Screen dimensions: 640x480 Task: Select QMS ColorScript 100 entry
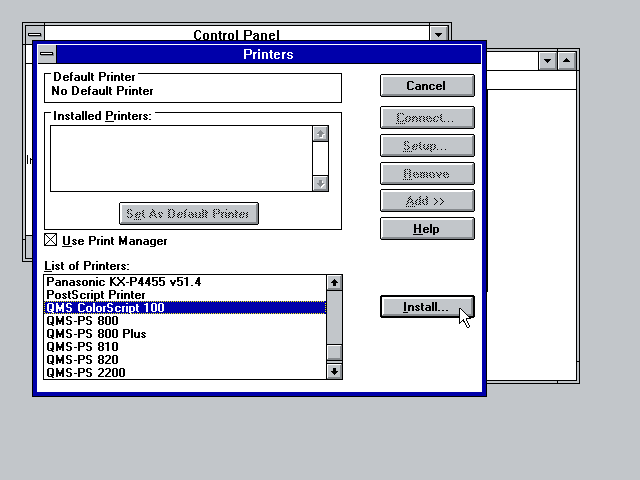click(185, 308)
